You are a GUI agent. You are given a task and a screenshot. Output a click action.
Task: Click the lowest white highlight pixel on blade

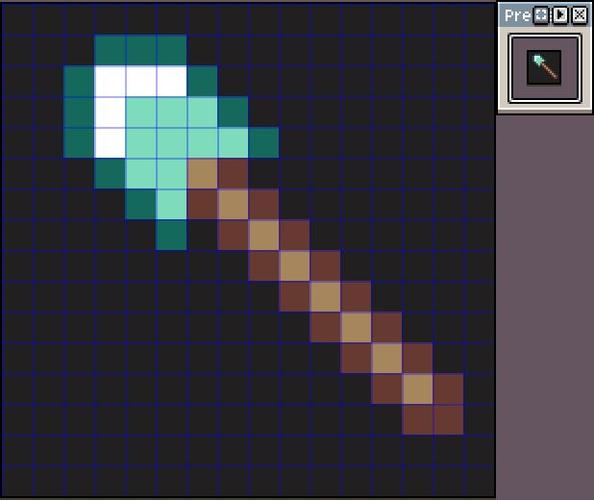tap(110, 143)
